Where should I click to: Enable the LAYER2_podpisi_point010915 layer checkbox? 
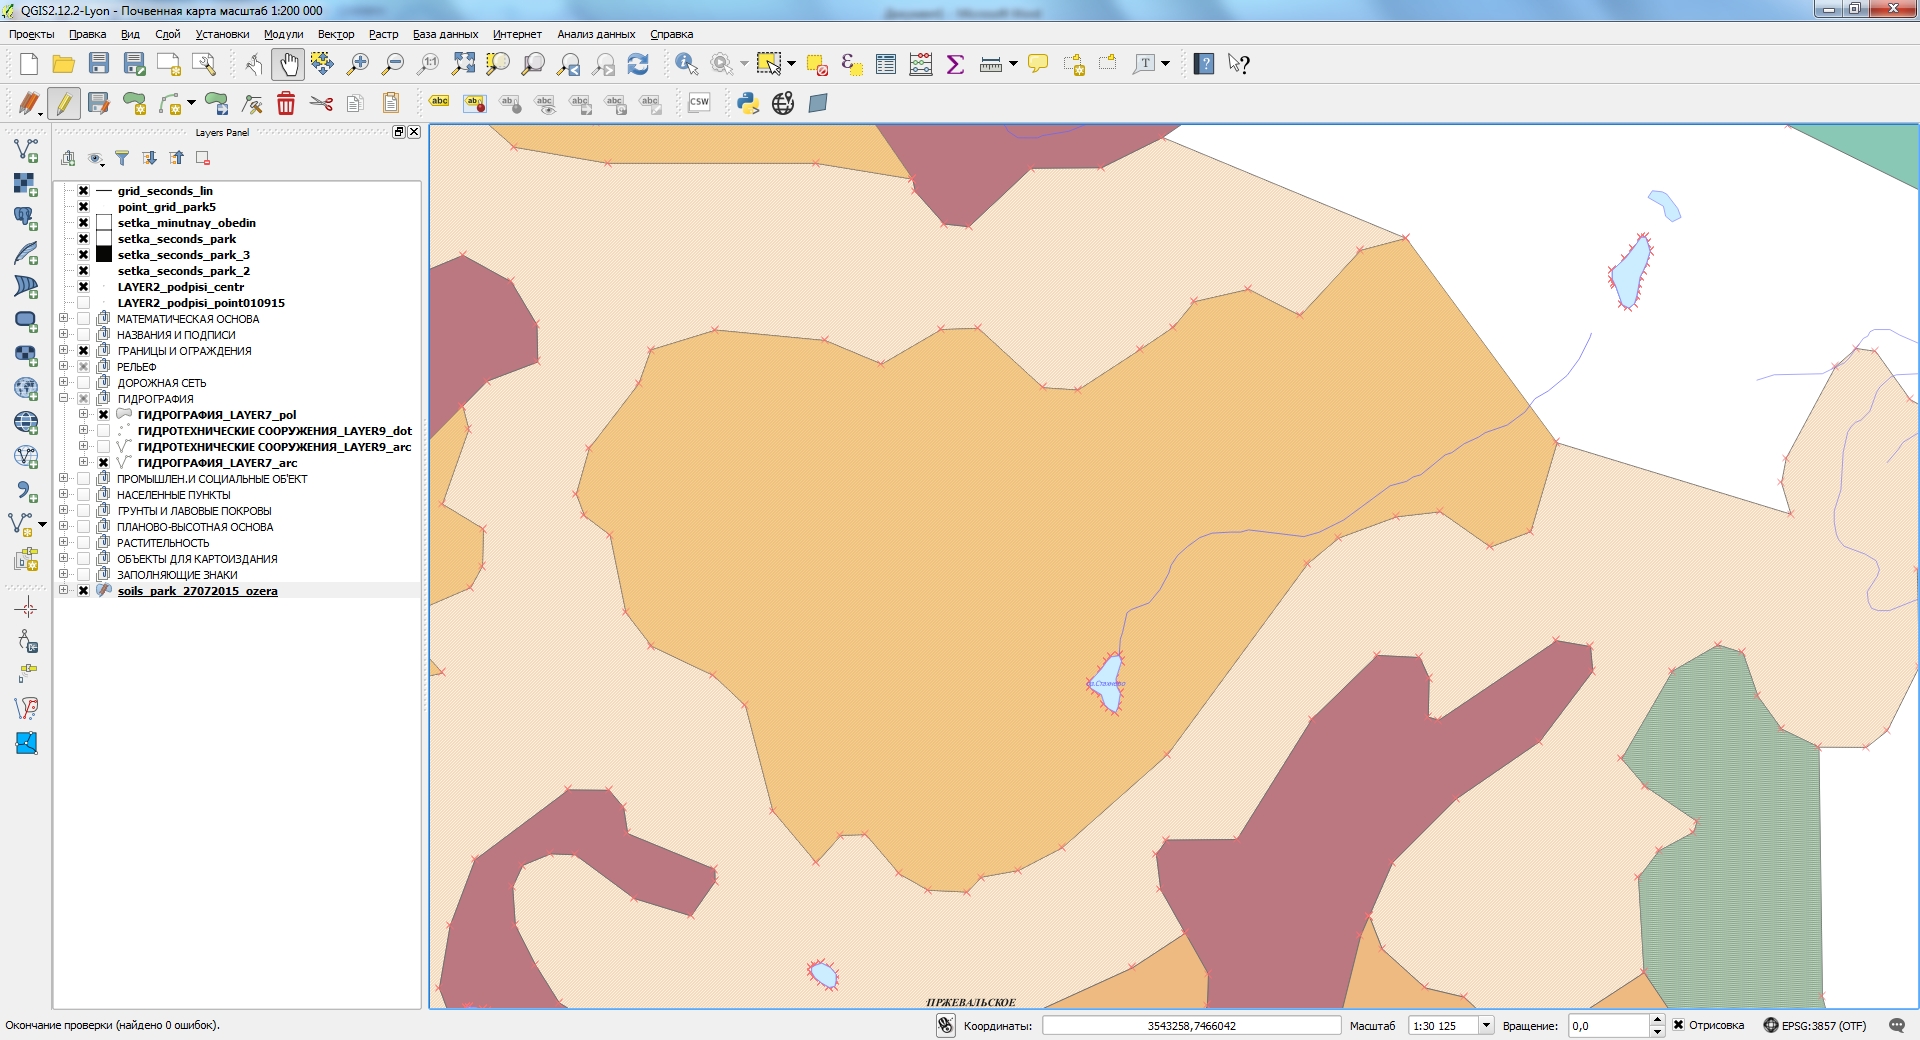(x=83, y=303)
